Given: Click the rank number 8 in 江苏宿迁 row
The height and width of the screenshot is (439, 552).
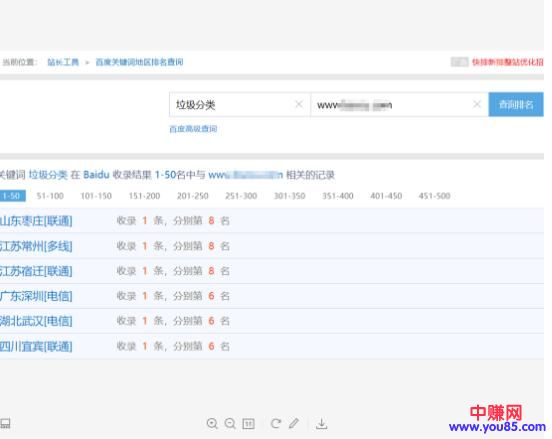Looking at the screenshot, I should click(211, 271).
